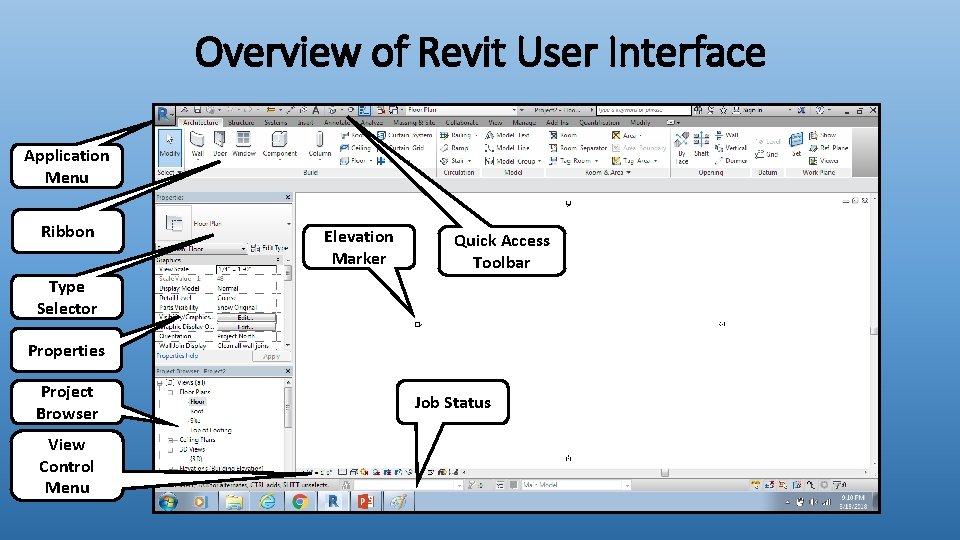Switch to the Collaborate ribbon tab
The height and width of the screenshot is (540, 960).
(462, 122)
